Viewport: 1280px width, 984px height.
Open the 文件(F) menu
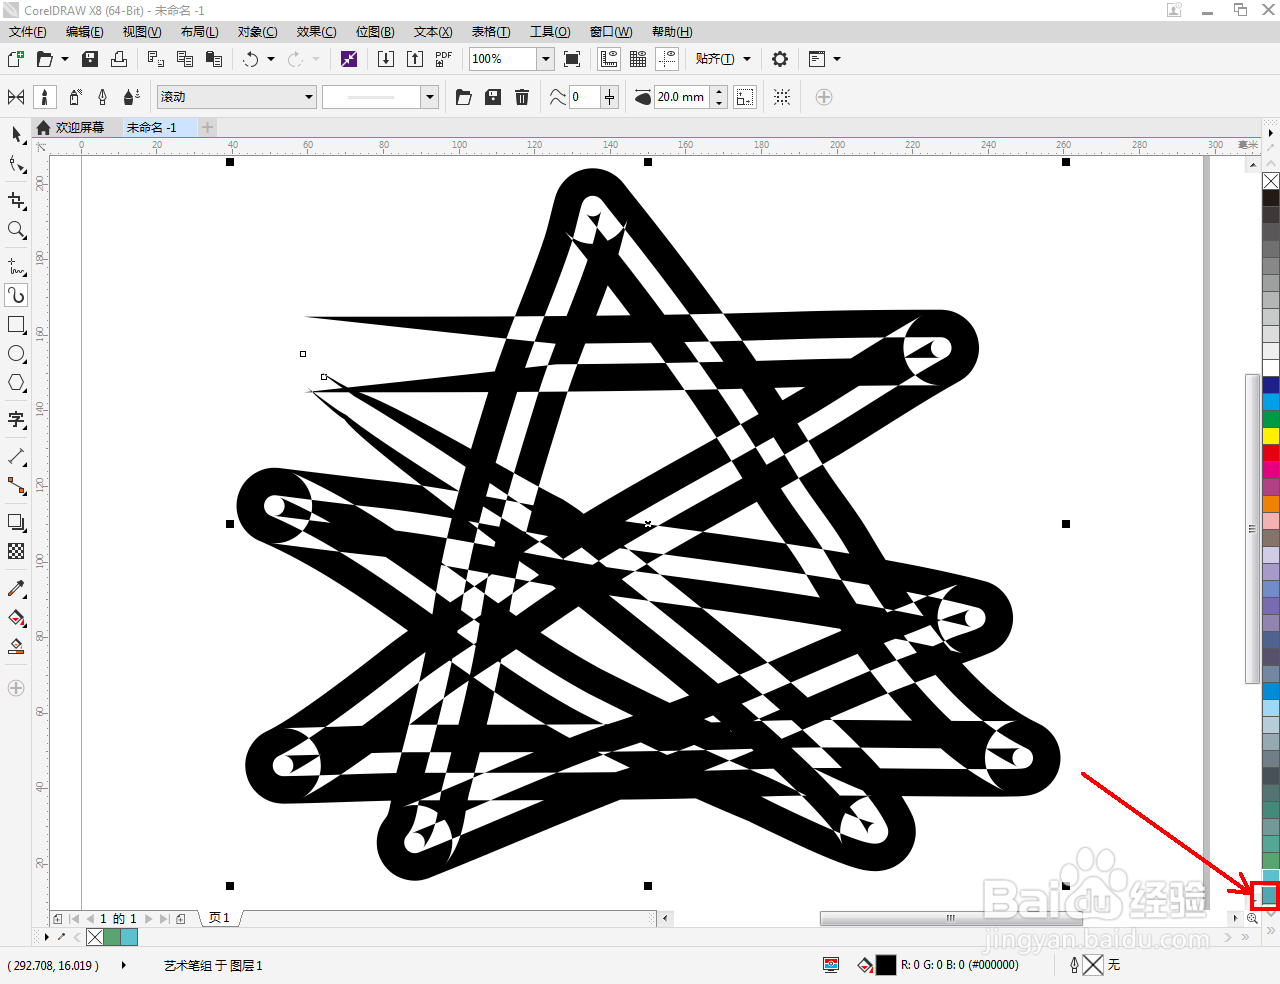[27, 32]
